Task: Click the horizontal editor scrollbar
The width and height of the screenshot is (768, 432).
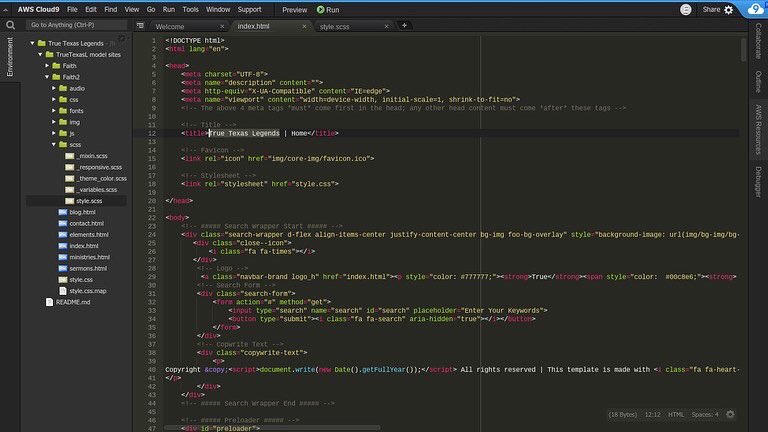Action: 272,428
